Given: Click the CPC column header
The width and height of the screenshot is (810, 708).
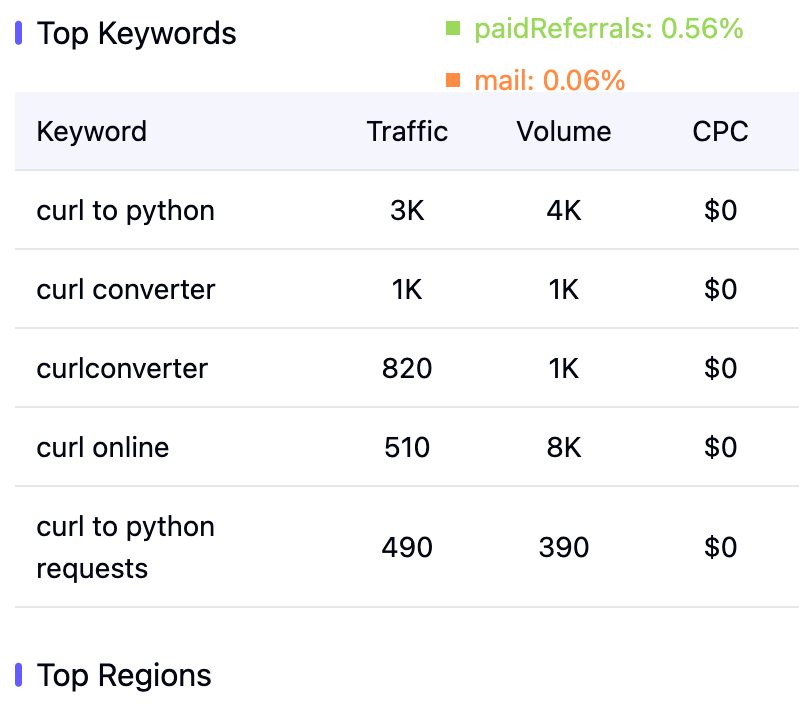Looking at the screenshot, I should point(720,131).
